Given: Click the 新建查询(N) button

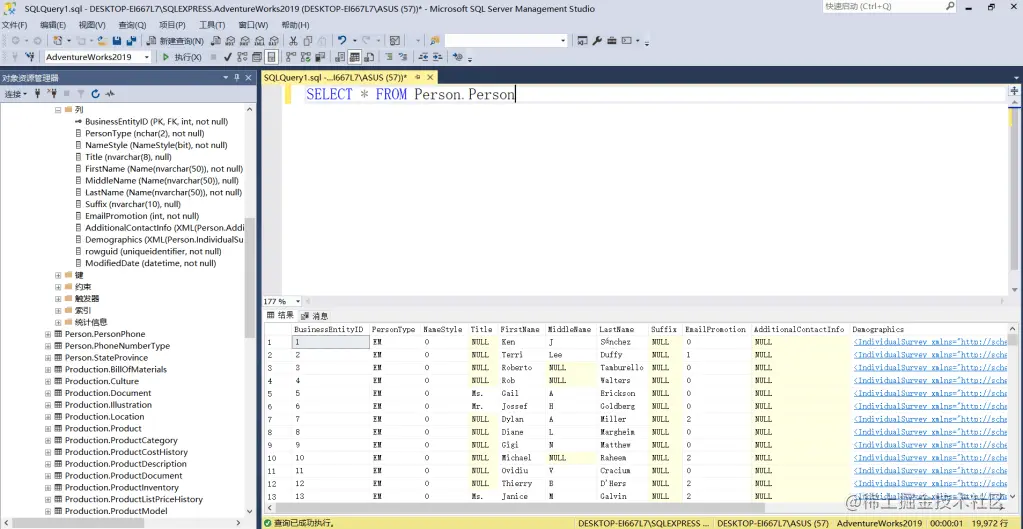Looking at the screenshot, I should pyautogui.click(x=176, y=40).
